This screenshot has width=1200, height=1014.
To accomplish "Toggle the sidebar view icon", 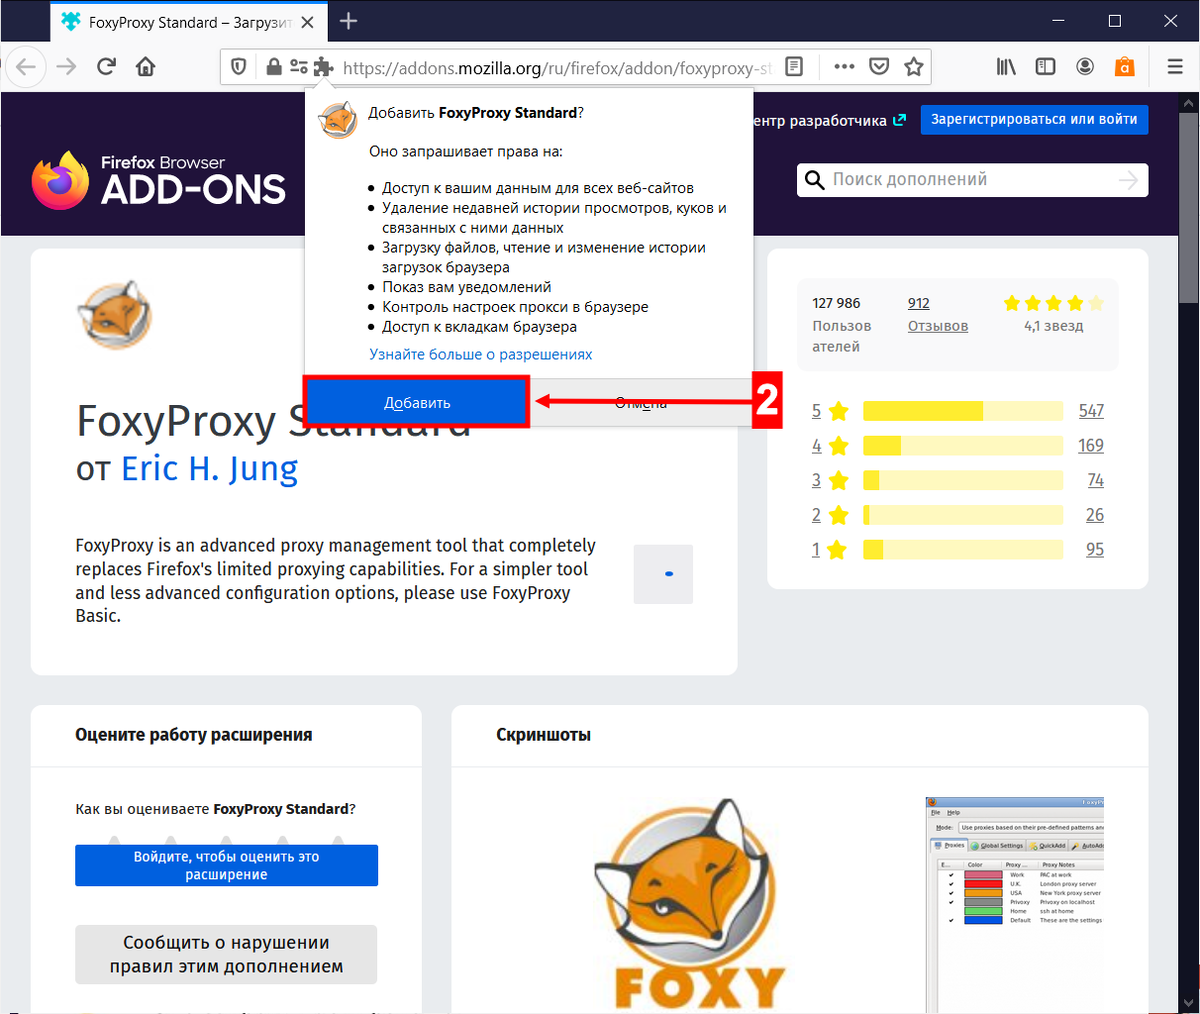I will (1045, 67).
